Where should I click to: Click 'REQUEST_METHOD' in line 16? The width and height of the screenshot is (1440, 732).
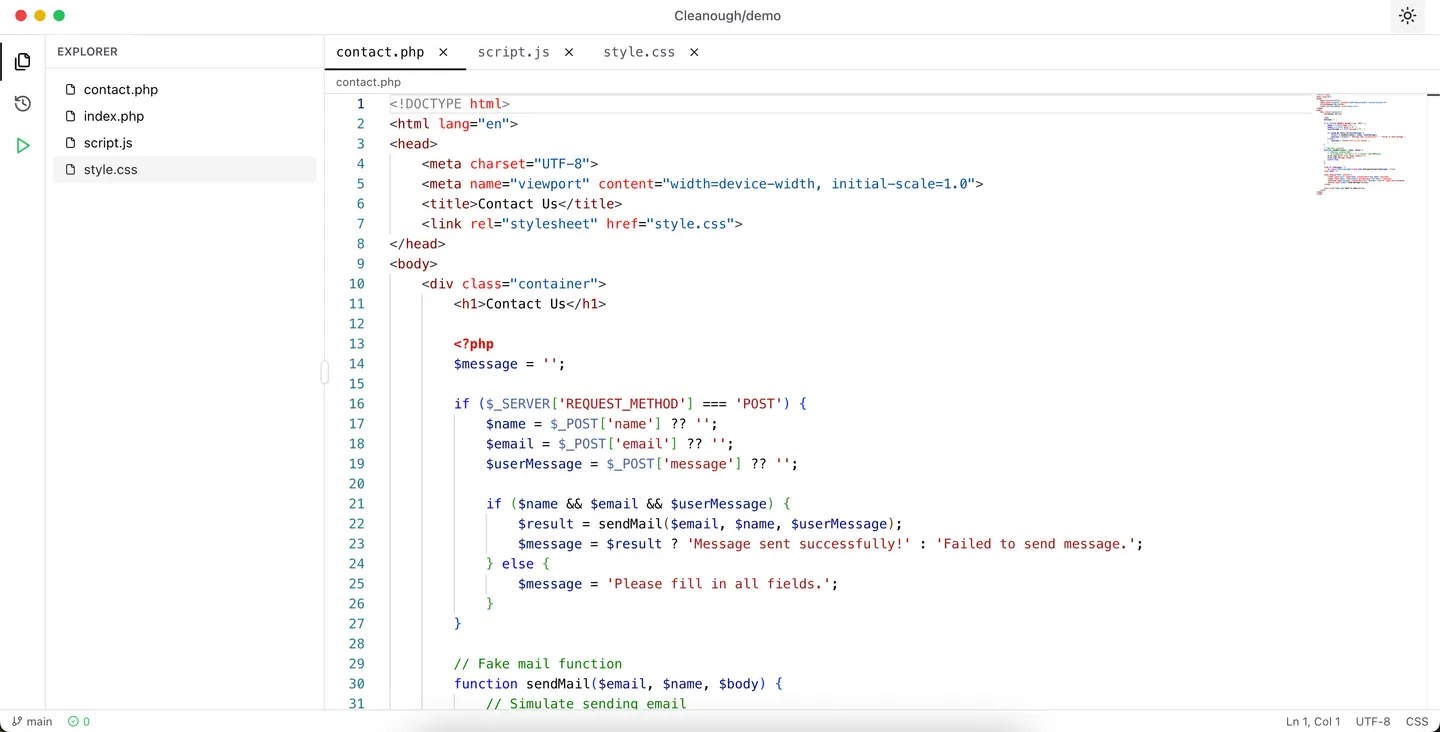[x=623, y=404]
